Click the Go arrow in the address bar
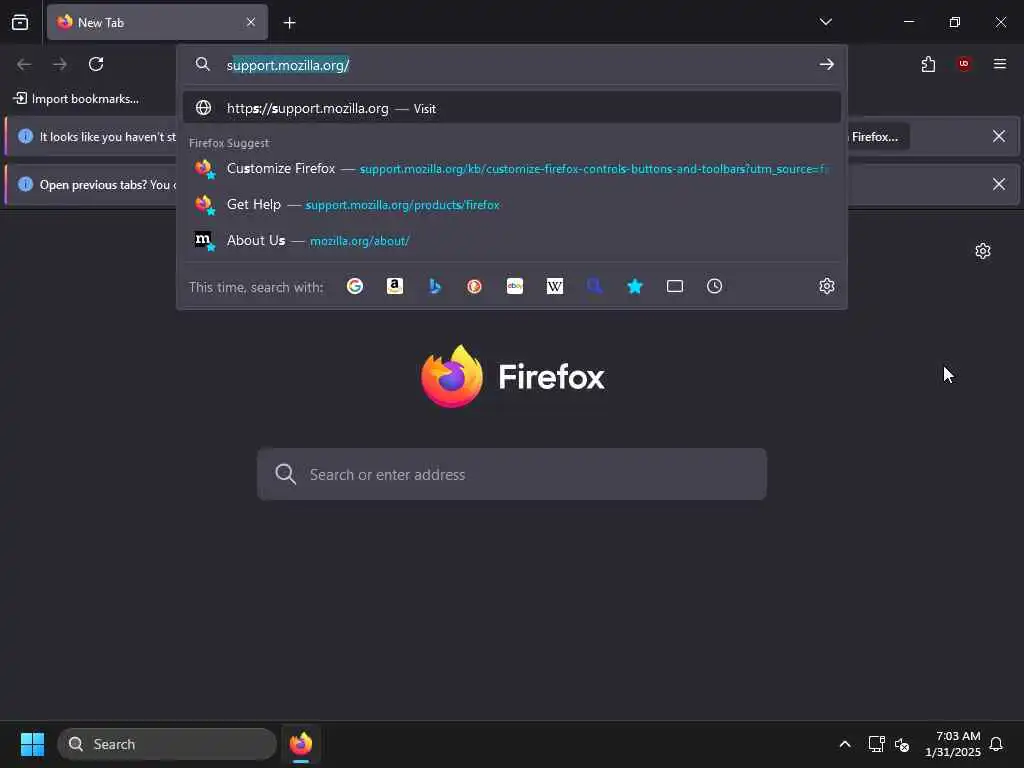Image resolution: width=1024 pixels, height=768 pixels. pyautogui.click(x=827, y=64)
